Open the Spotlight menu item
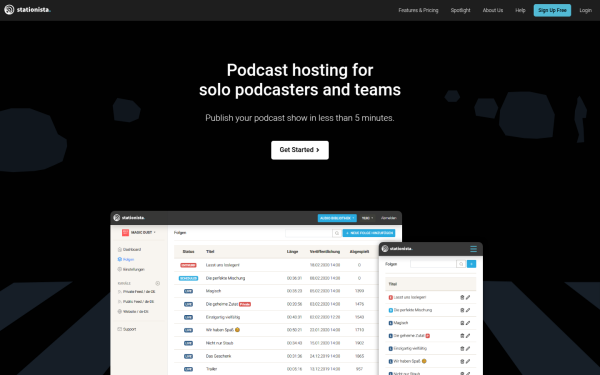The height and width of the screenshot is (375, 600). point(460,10)
